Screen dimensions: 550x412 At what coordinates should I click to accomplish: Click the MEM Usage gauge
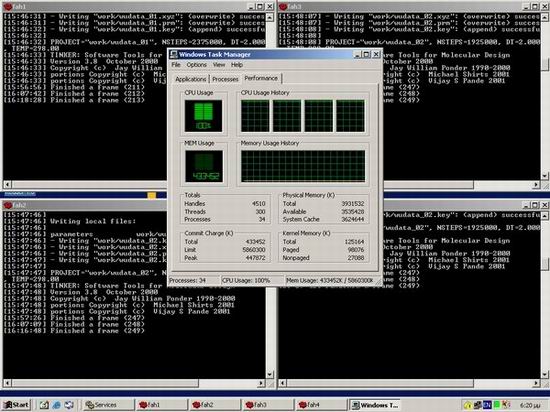tap(204, 166)
